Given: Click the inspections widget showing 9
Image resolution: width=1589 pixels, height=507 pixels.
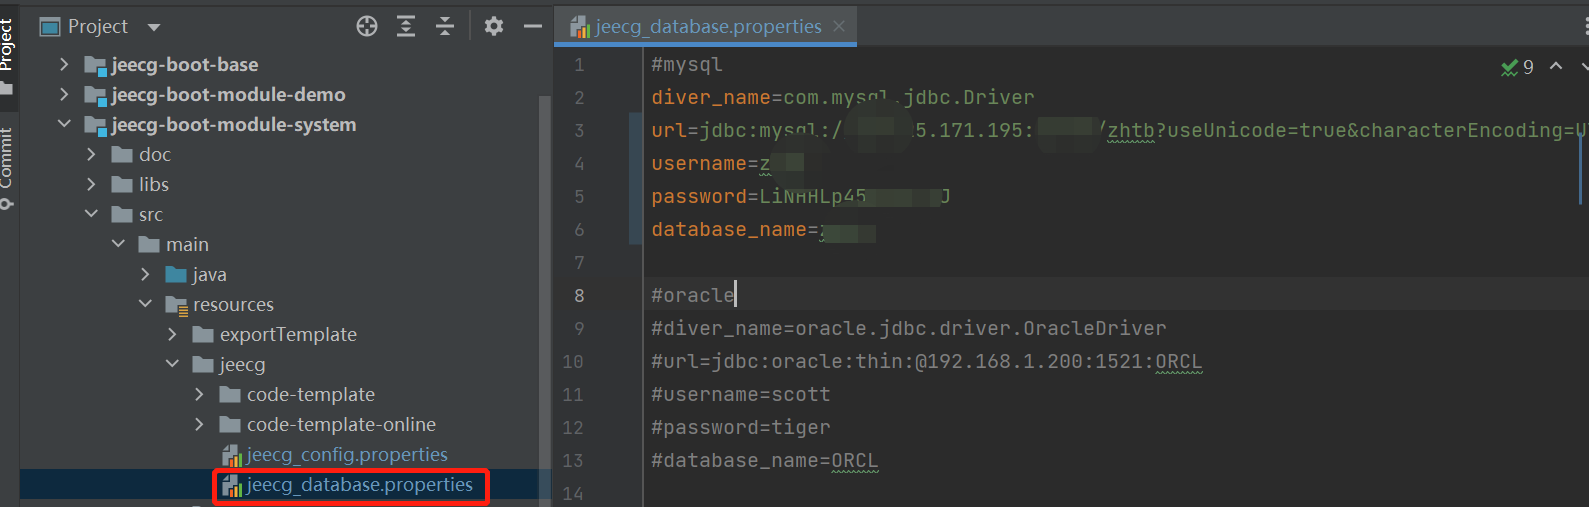Looking at the screenshot, I should pos(1517,67).
